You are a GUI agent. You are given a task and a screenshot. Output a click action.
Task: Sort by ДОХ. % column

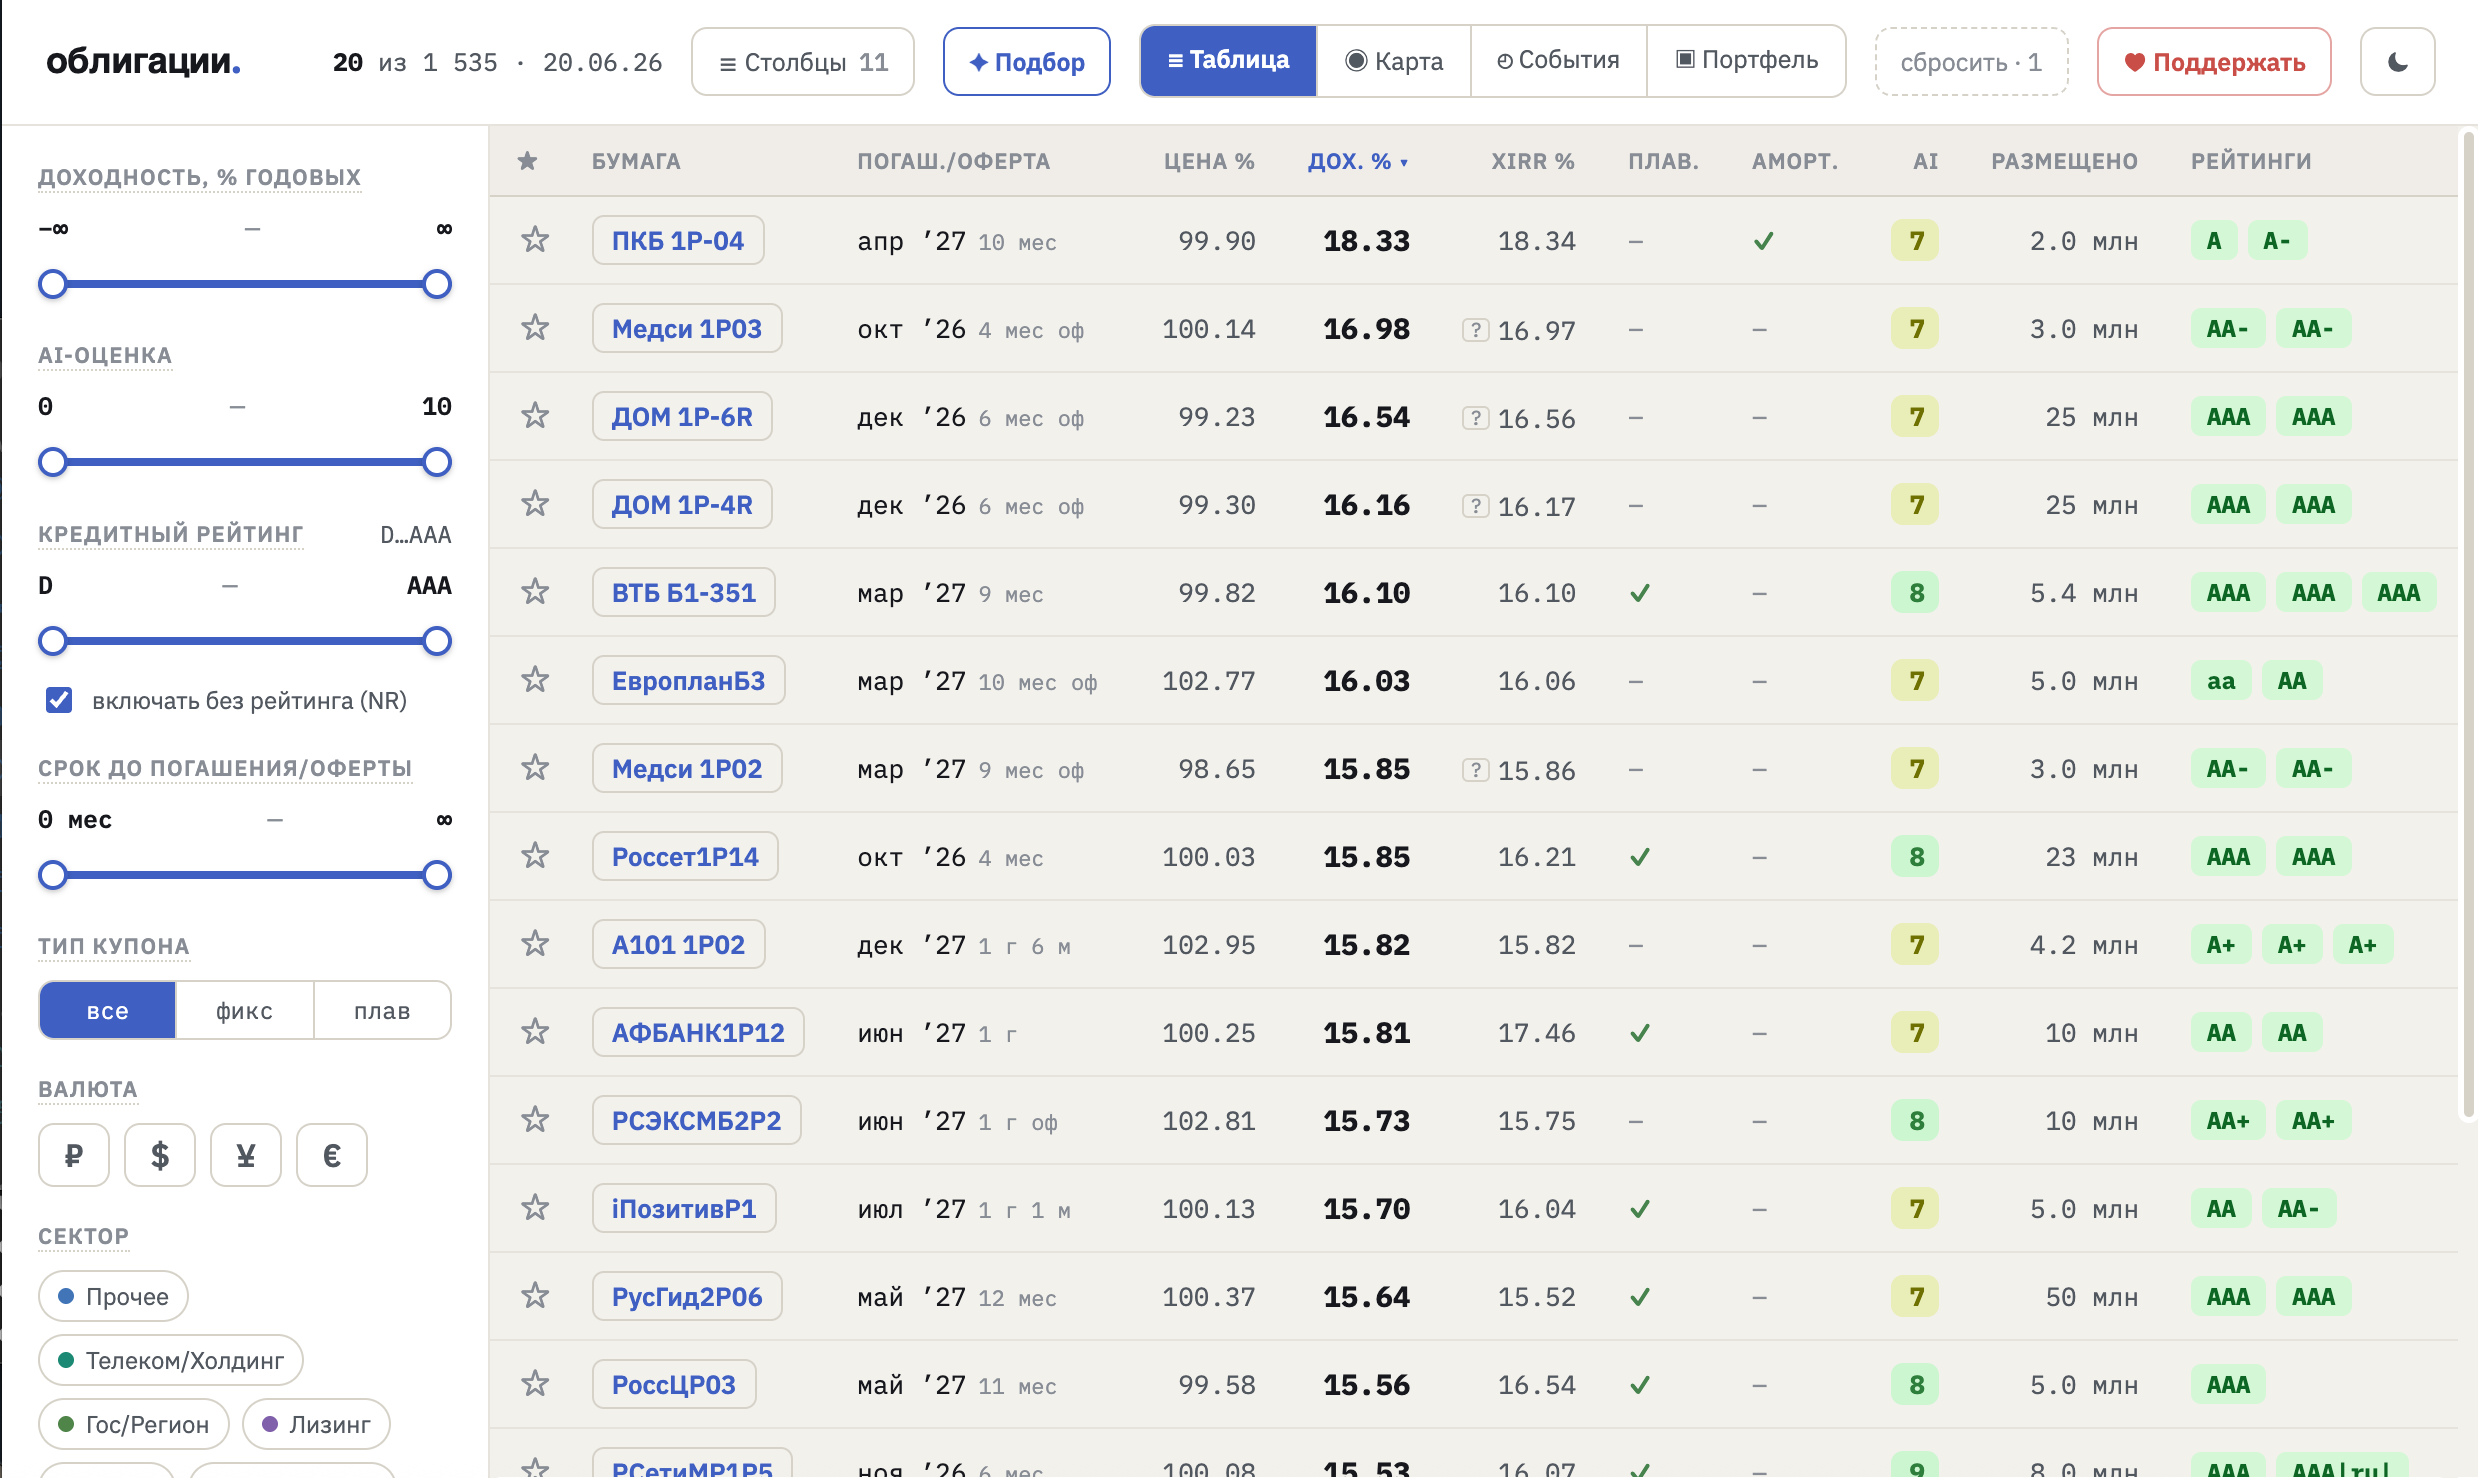[x=1358, y=161]
